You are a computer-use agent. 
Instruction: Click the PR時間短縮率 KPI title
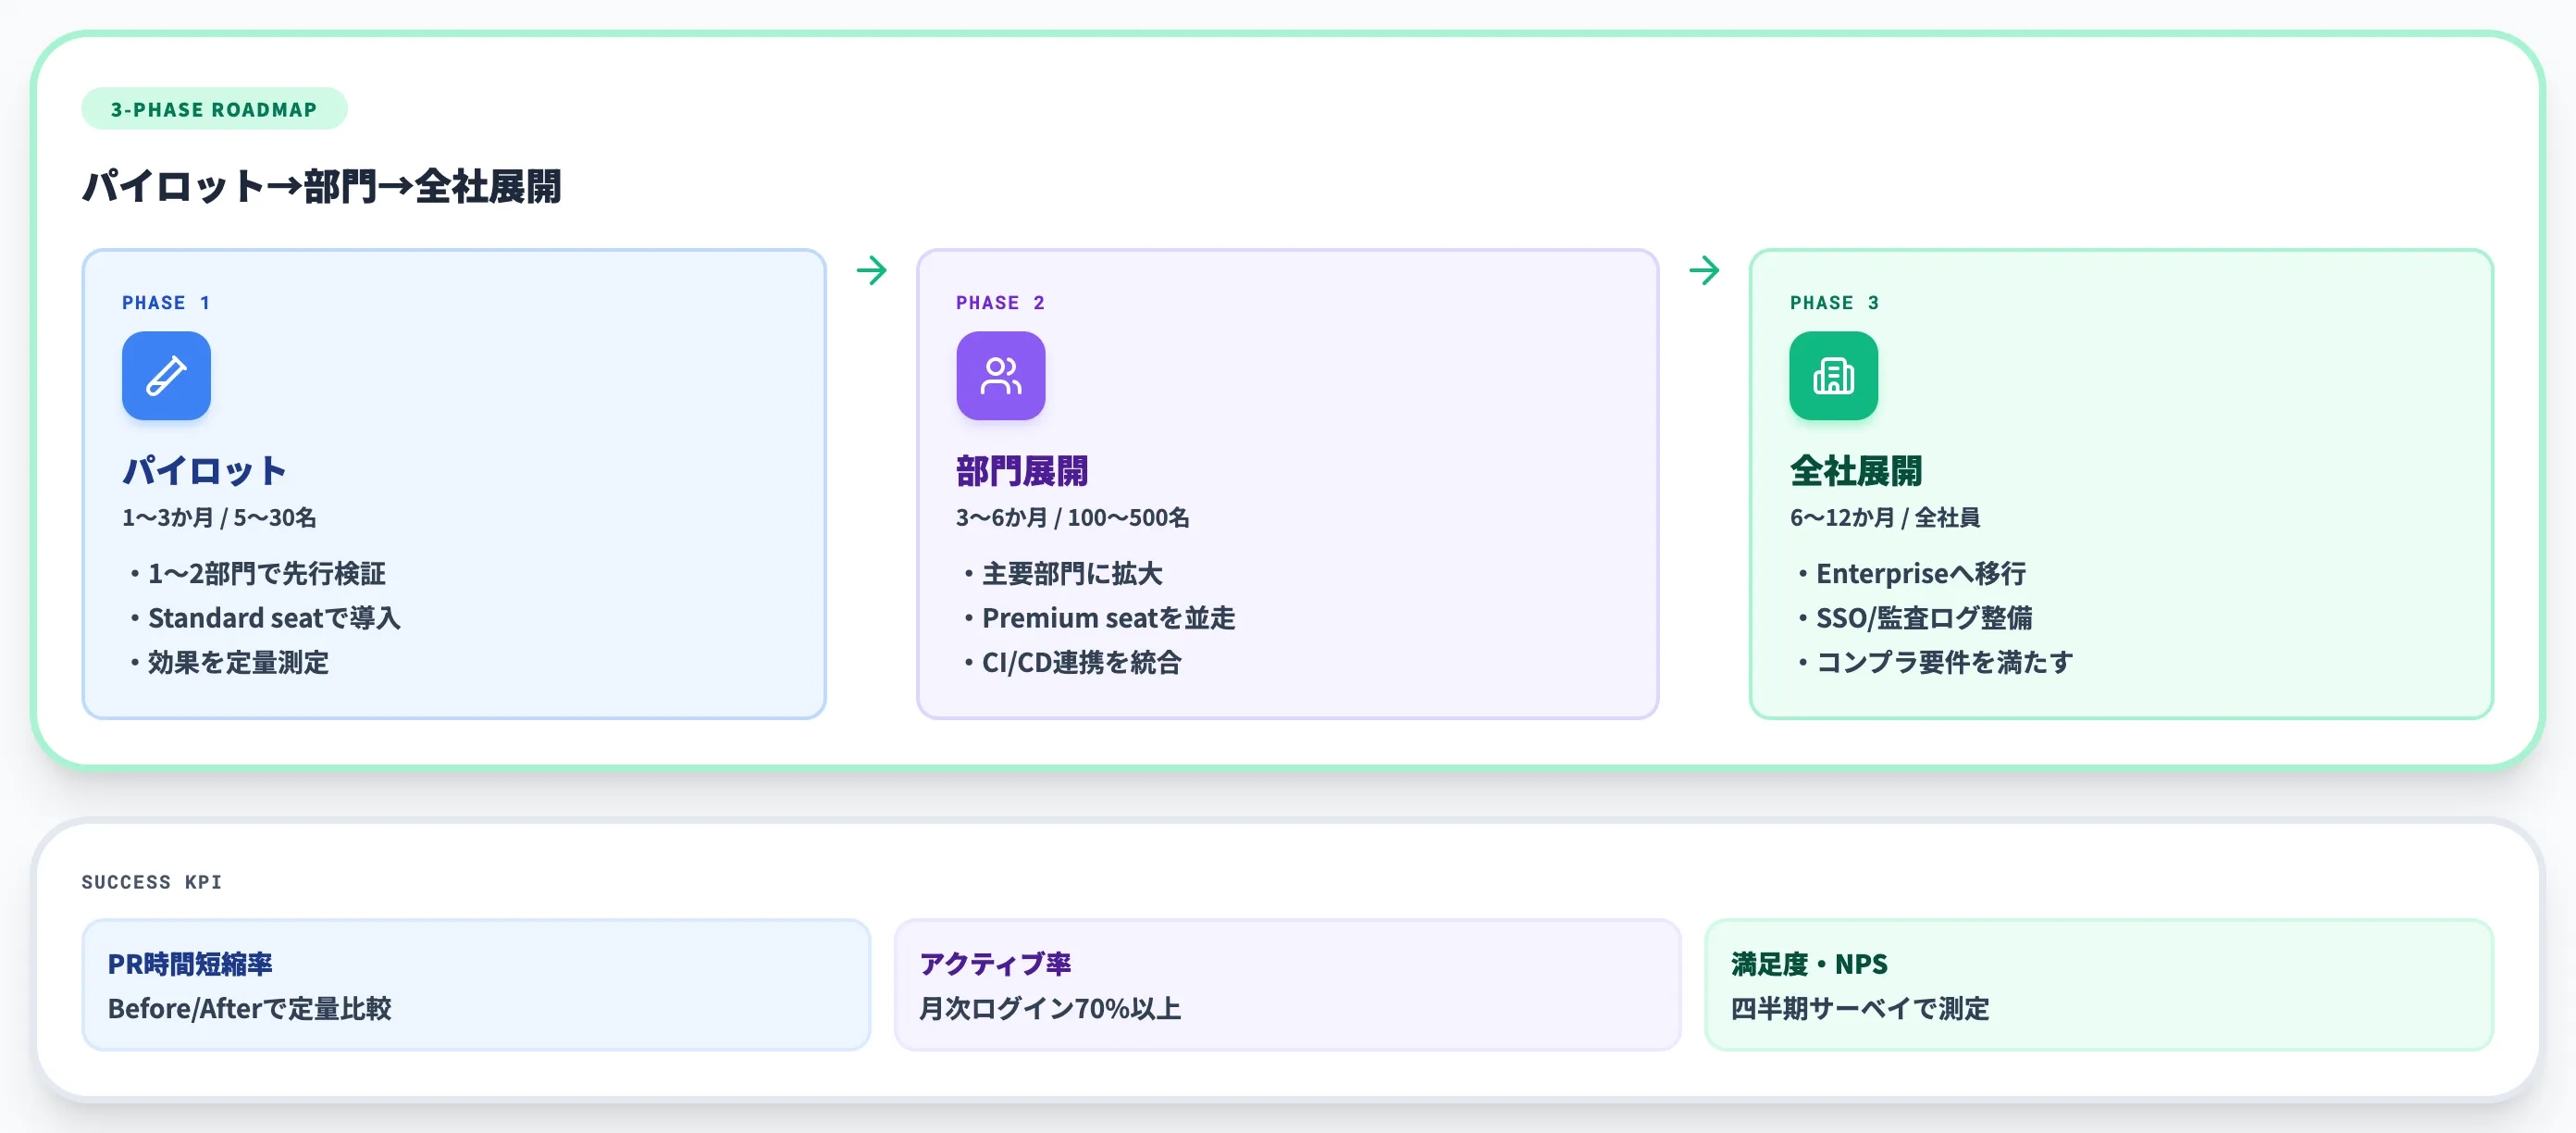pos(190,964)
